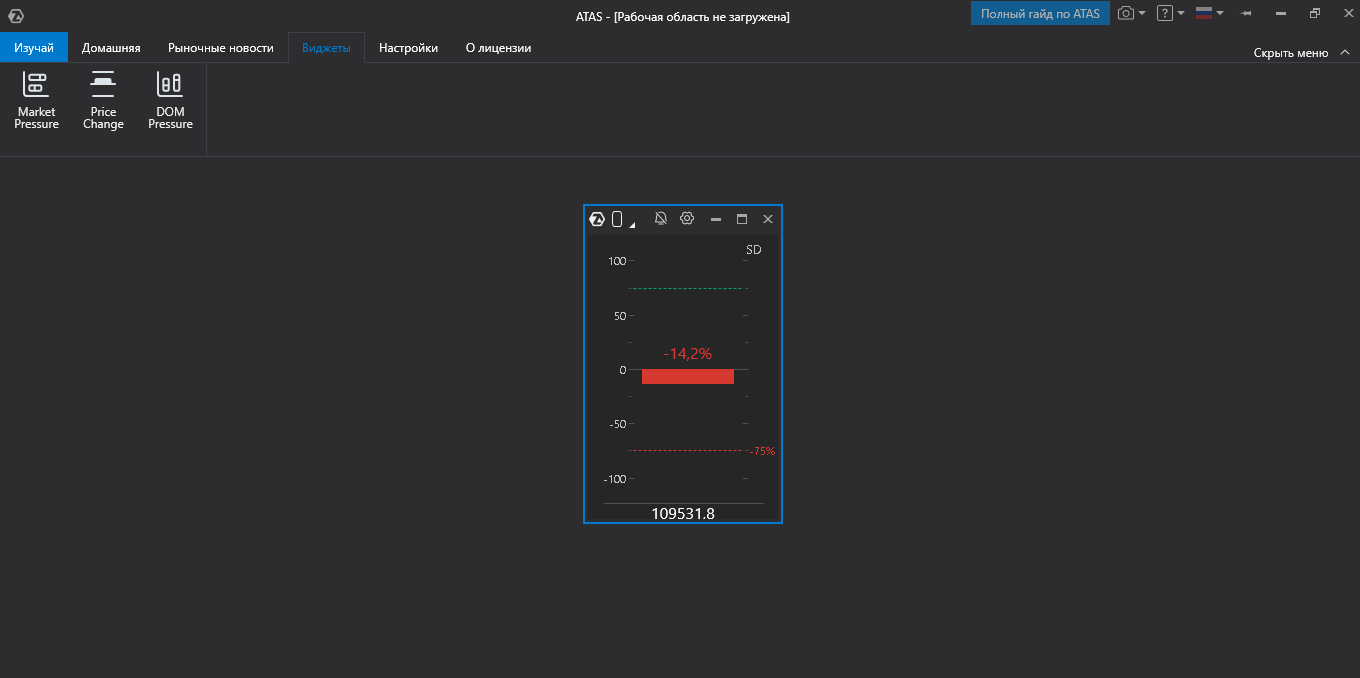Click 'Скрыть меню' to hide ribbon
Viewport: 1360px width, 678px height.
[1290, 53]
